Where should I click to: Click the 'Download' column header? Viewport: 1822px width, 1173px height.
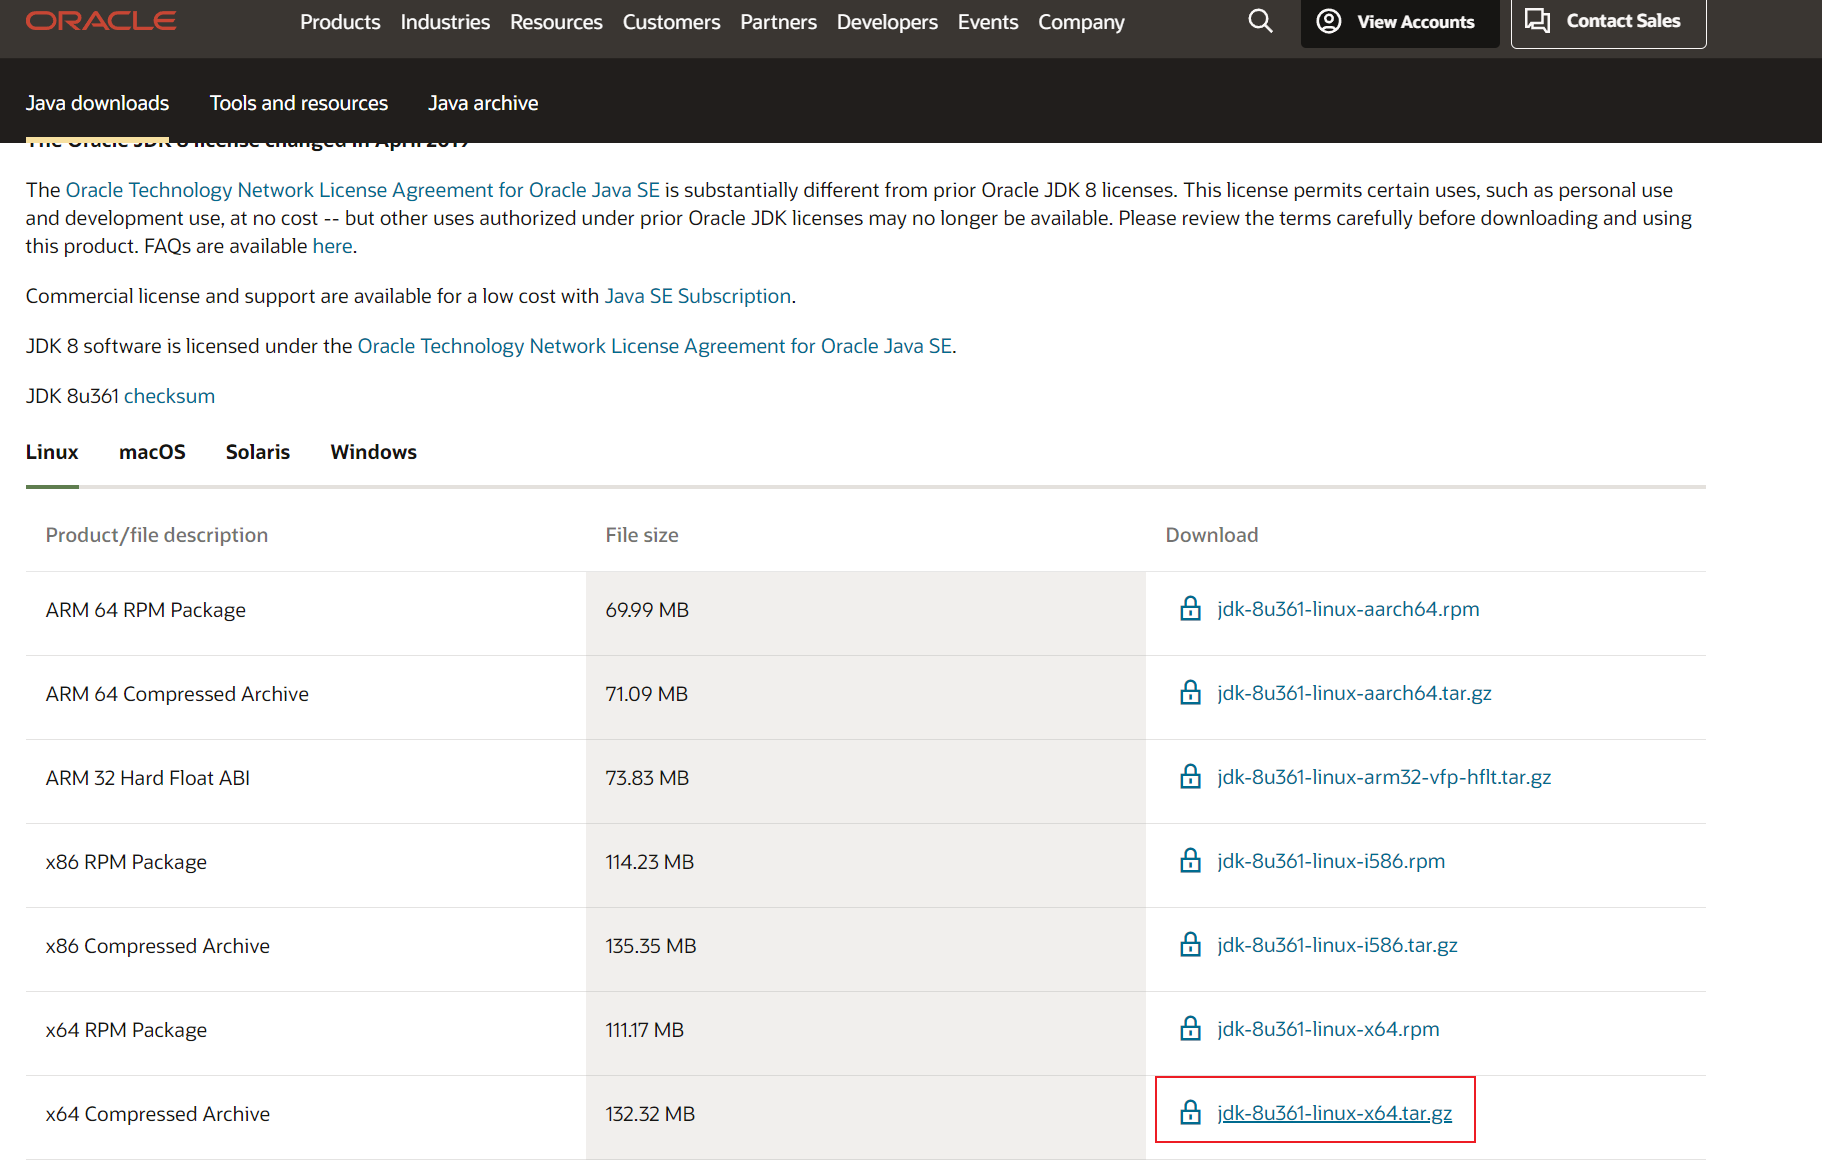coord(1212,535)
